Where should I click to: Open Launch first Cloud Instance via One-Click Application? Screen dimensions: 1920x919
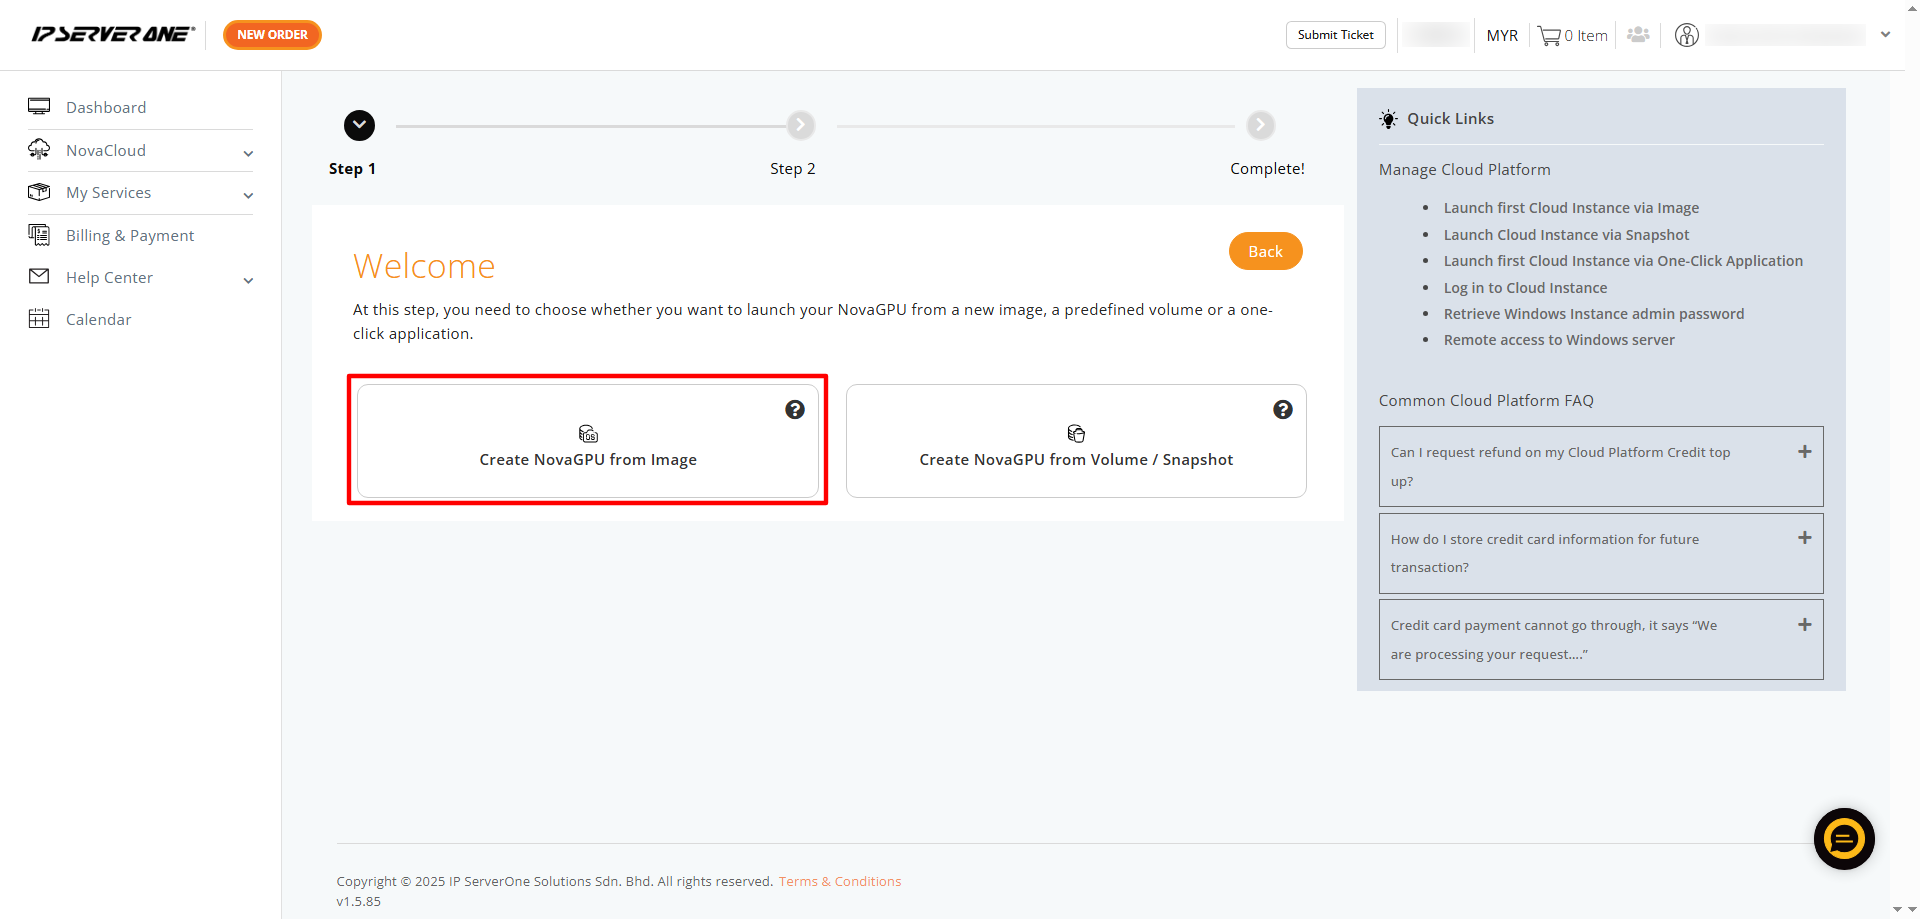(x=1623, y=261)
